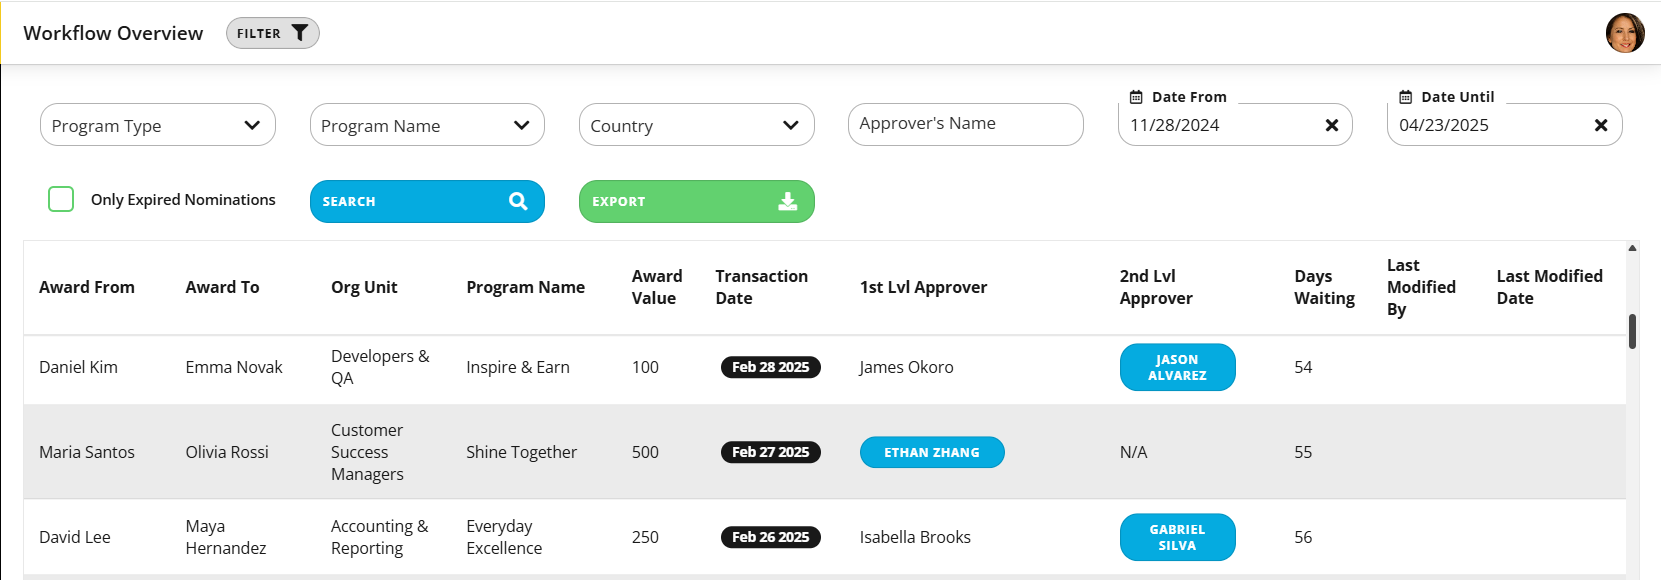Open the Program Name dropdown
Screen dimensions: 1661x580
coord(427,125)
